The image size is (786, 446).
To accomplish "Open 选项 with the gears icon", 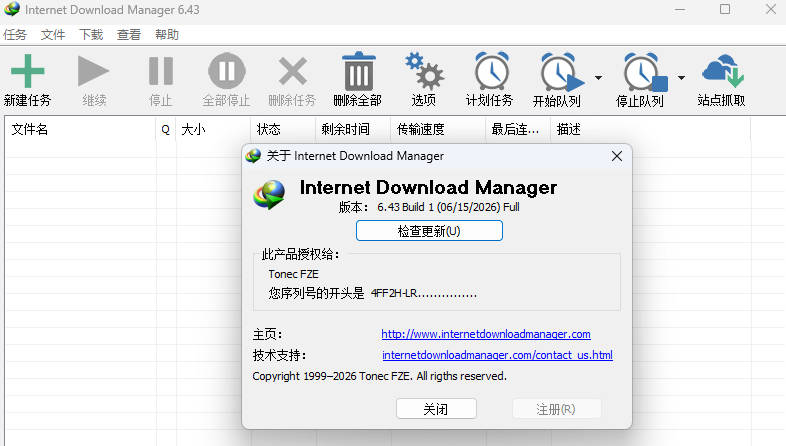I will (424, 71).
